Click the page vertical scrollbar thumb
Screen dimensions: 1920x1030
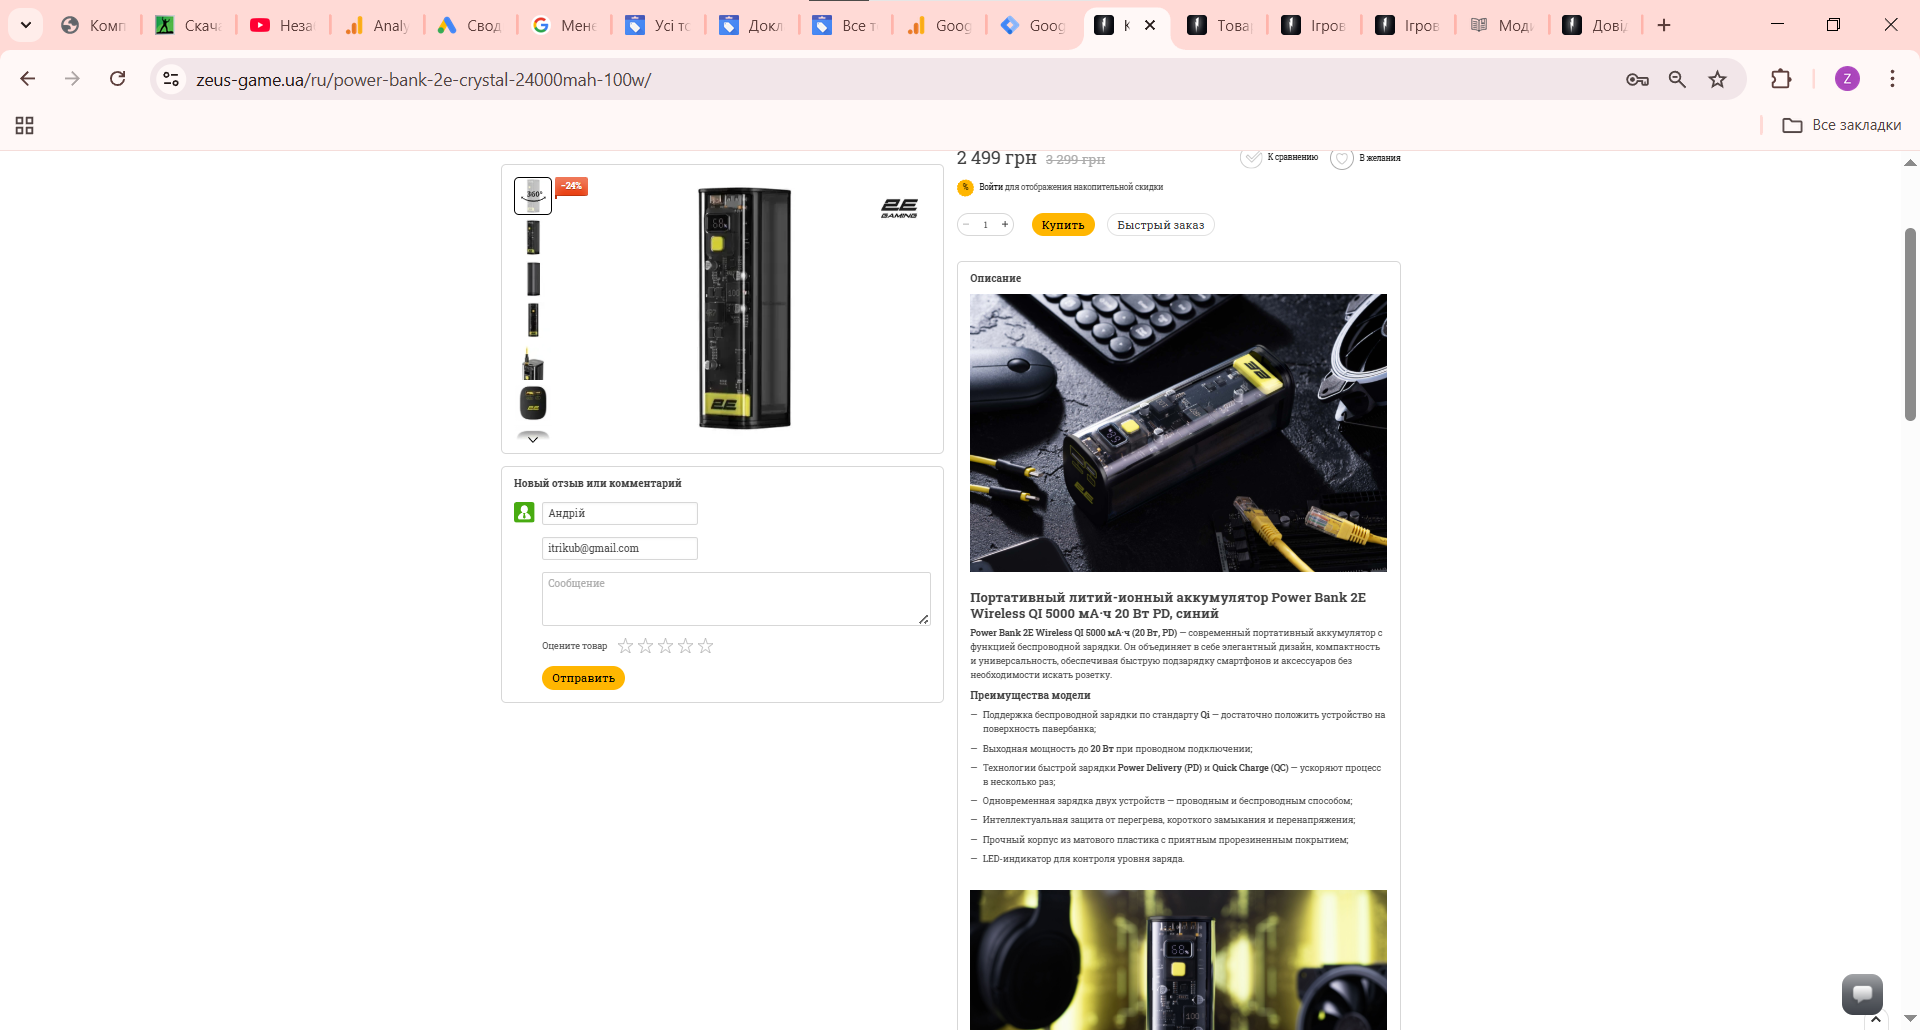click(x=1910, y=324)
